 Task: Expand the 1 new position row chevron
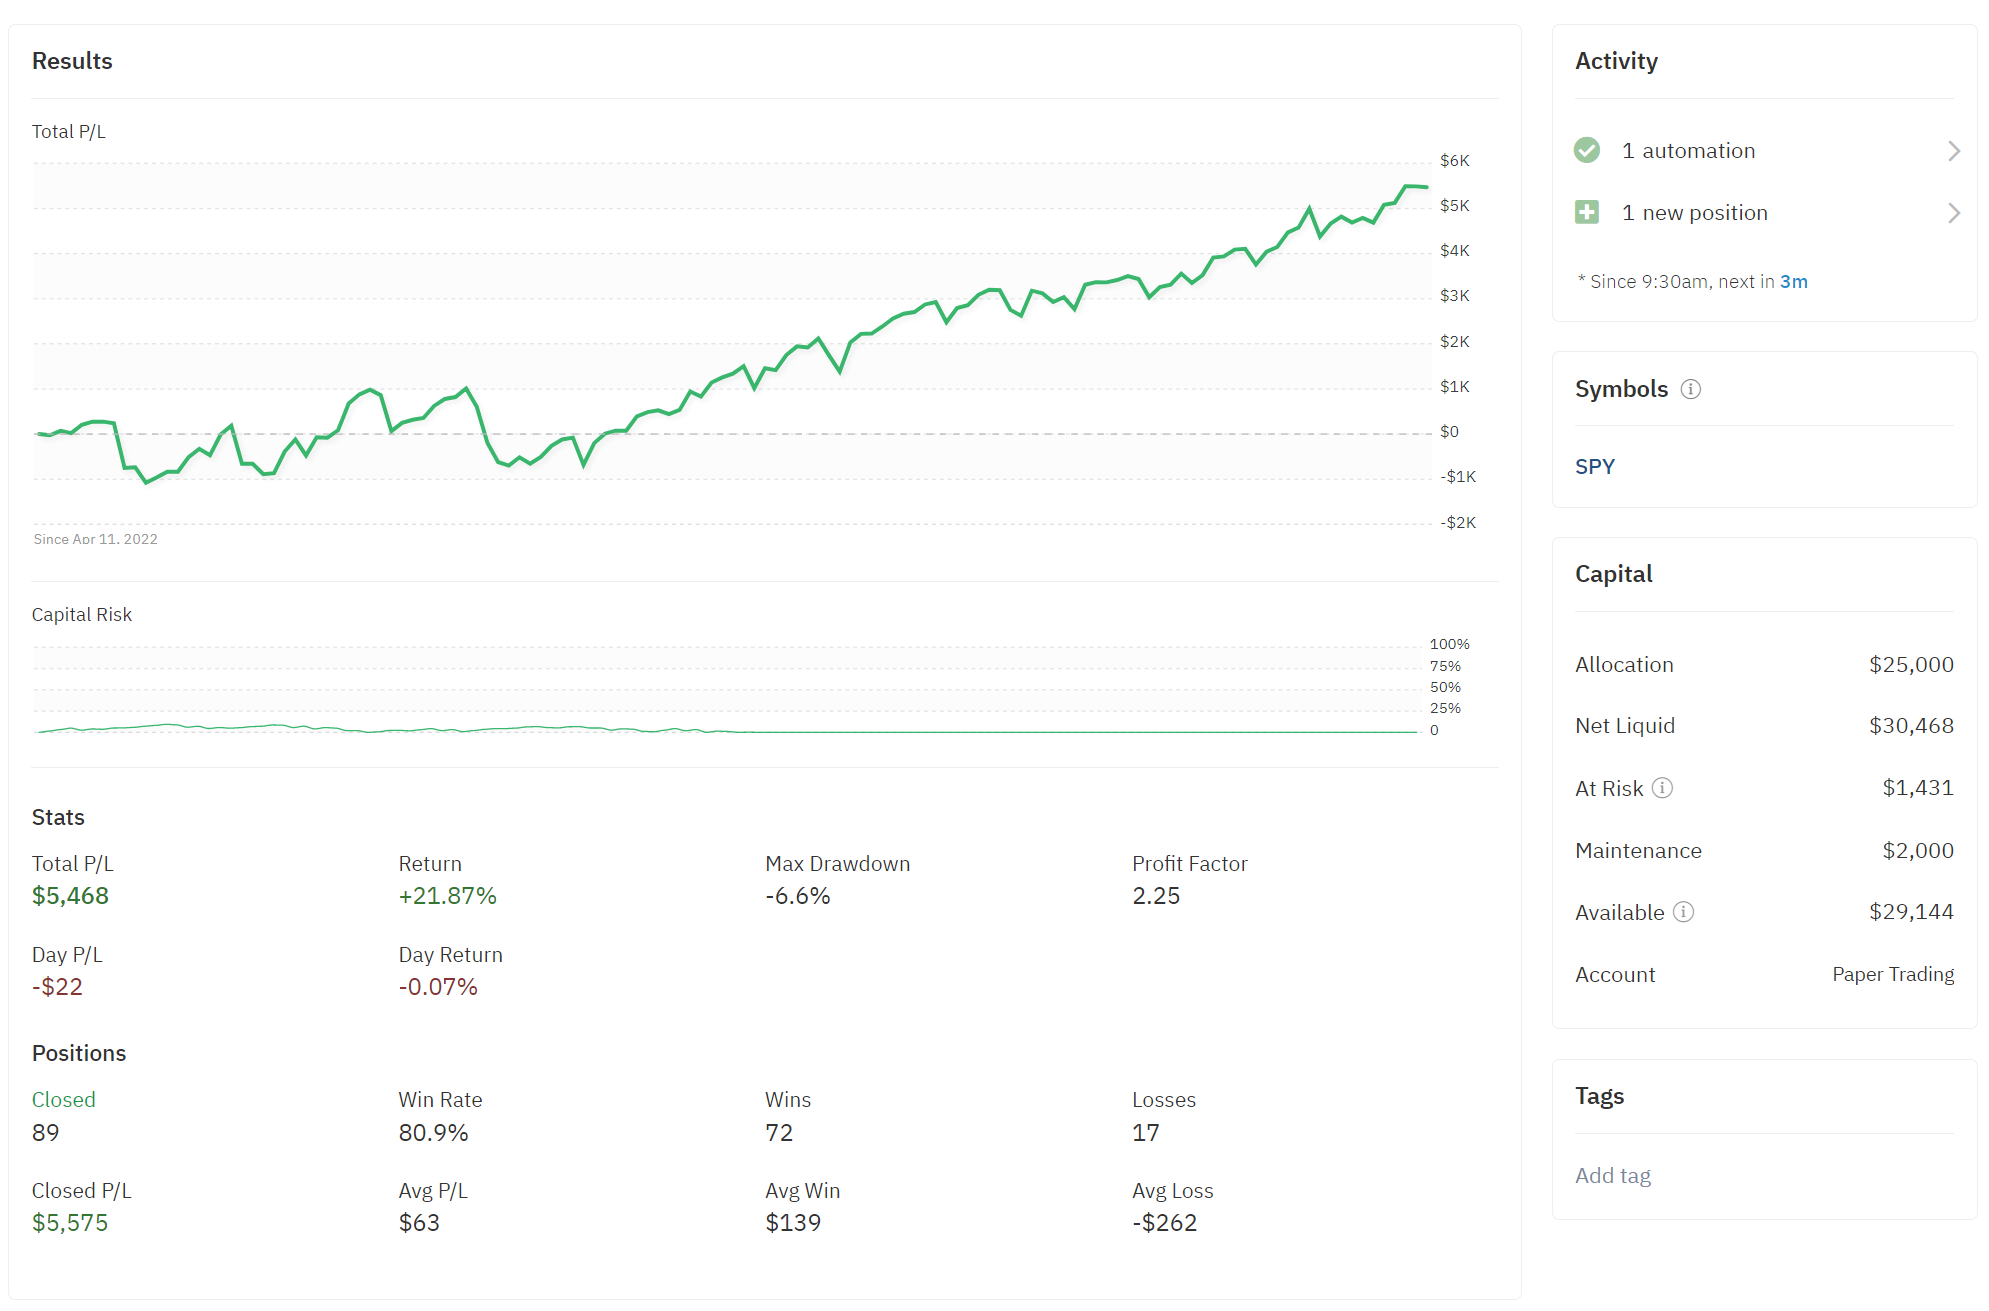coord(1953,213)
